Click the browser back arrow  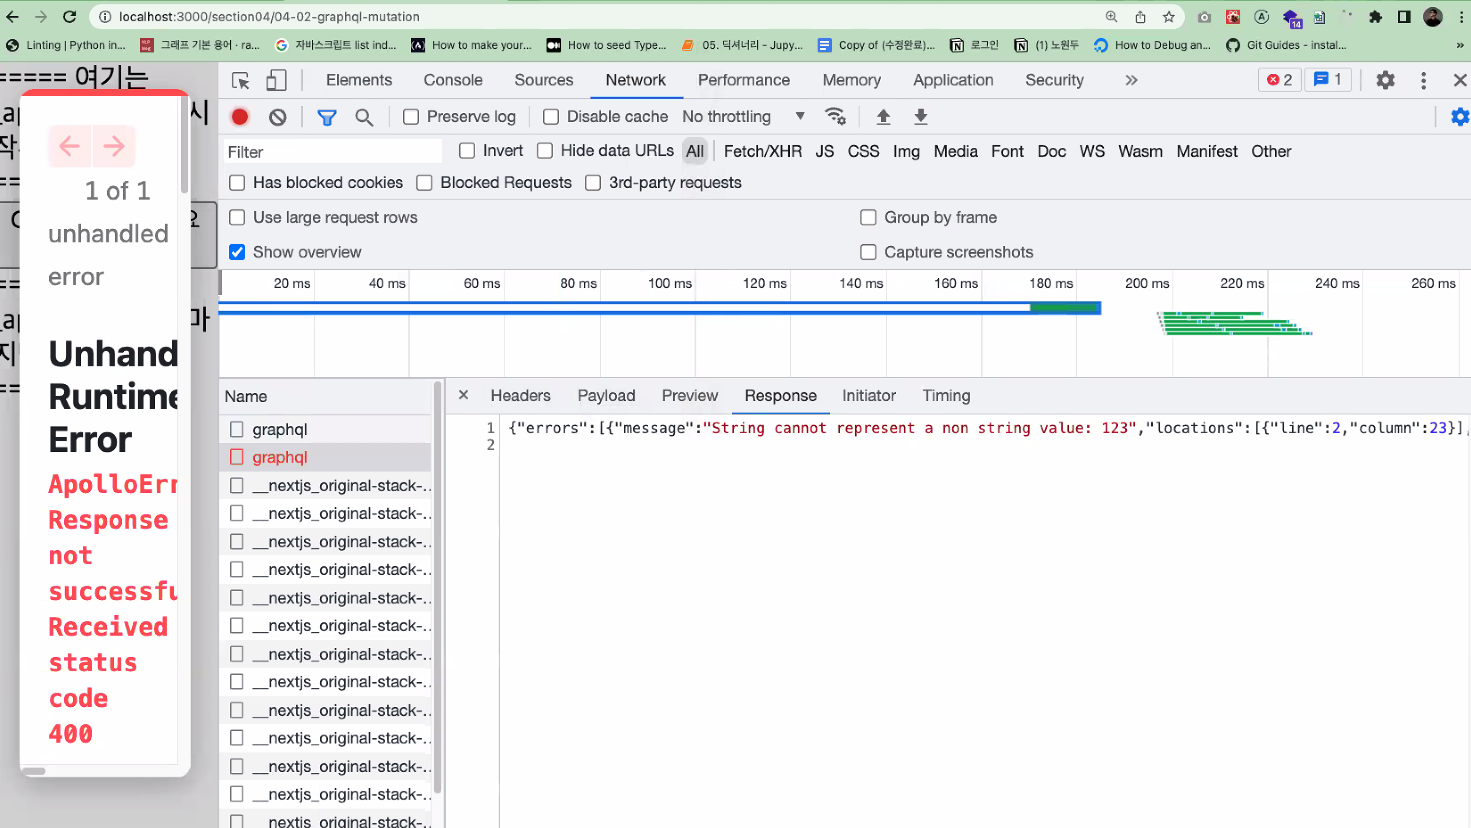coord(12,17)
